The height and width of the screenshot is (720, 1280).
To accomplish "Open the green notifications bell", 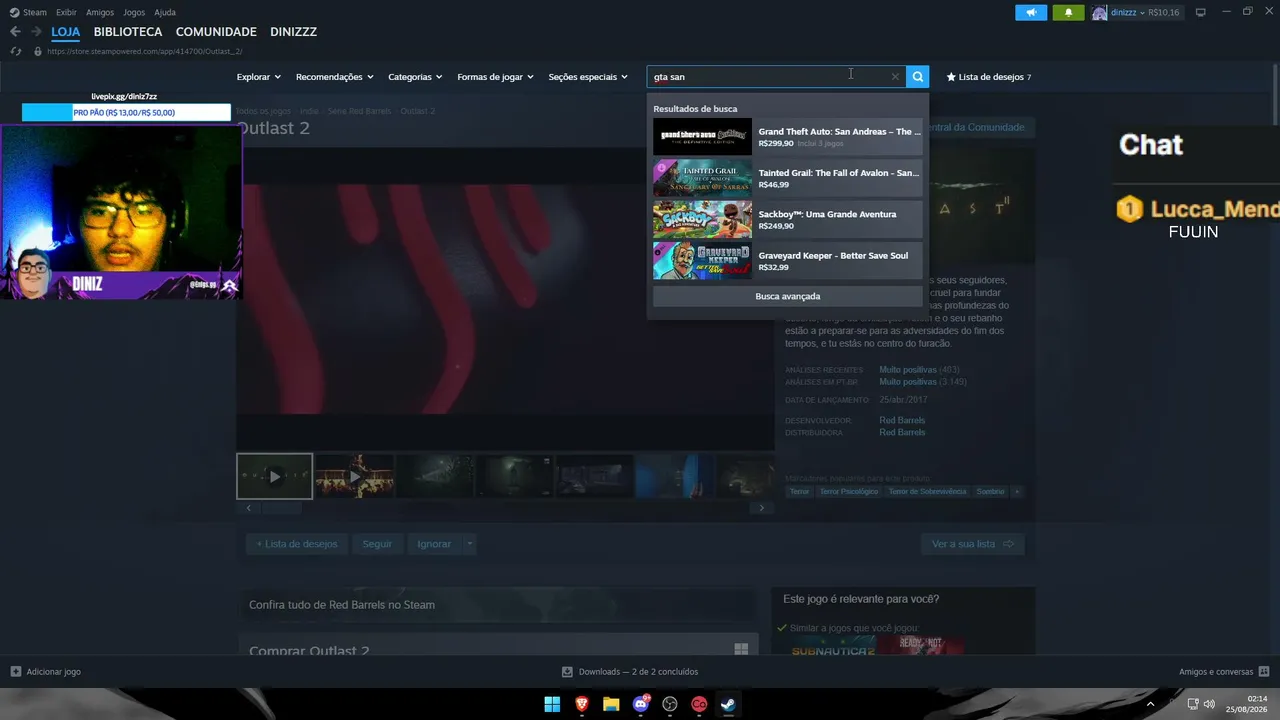I will (x=1068, y=13).
